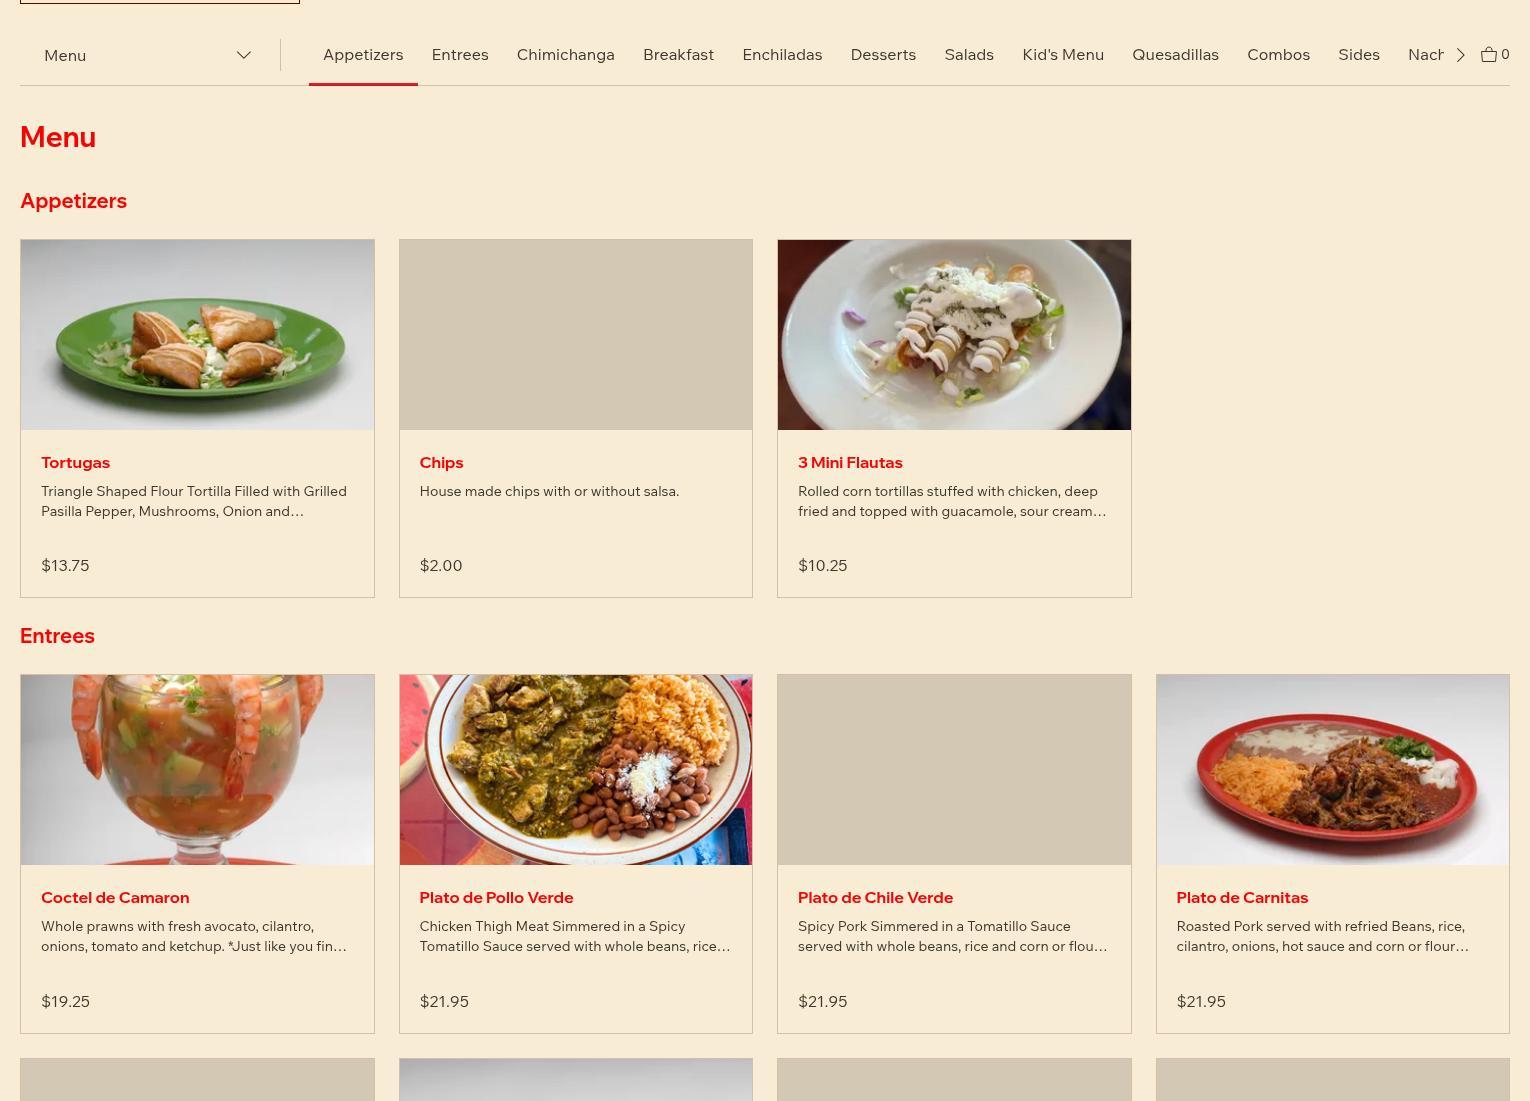The height and width of the screenshot is (1101, 1530).
Task: Jump to the Desserts section tab
Action: (883, 55)
